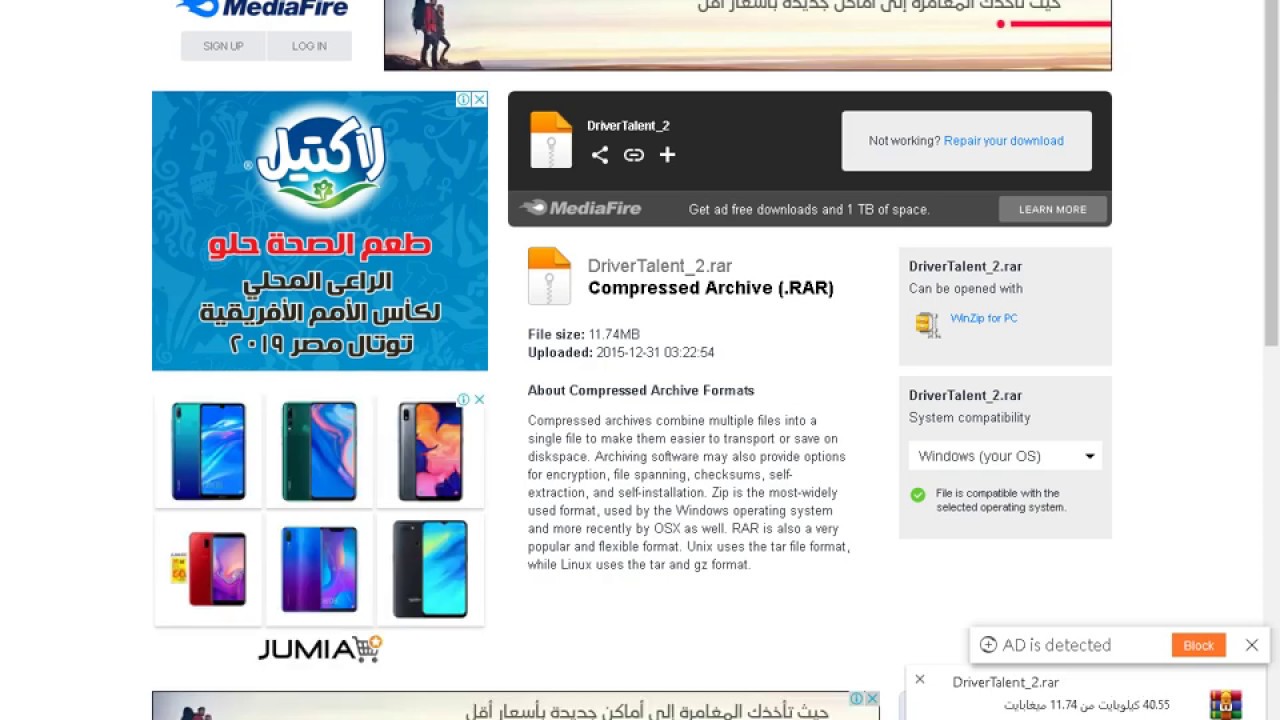Click the MediaFire logo at top
This screenshot has height=720, width=1280.
(262, 9)
